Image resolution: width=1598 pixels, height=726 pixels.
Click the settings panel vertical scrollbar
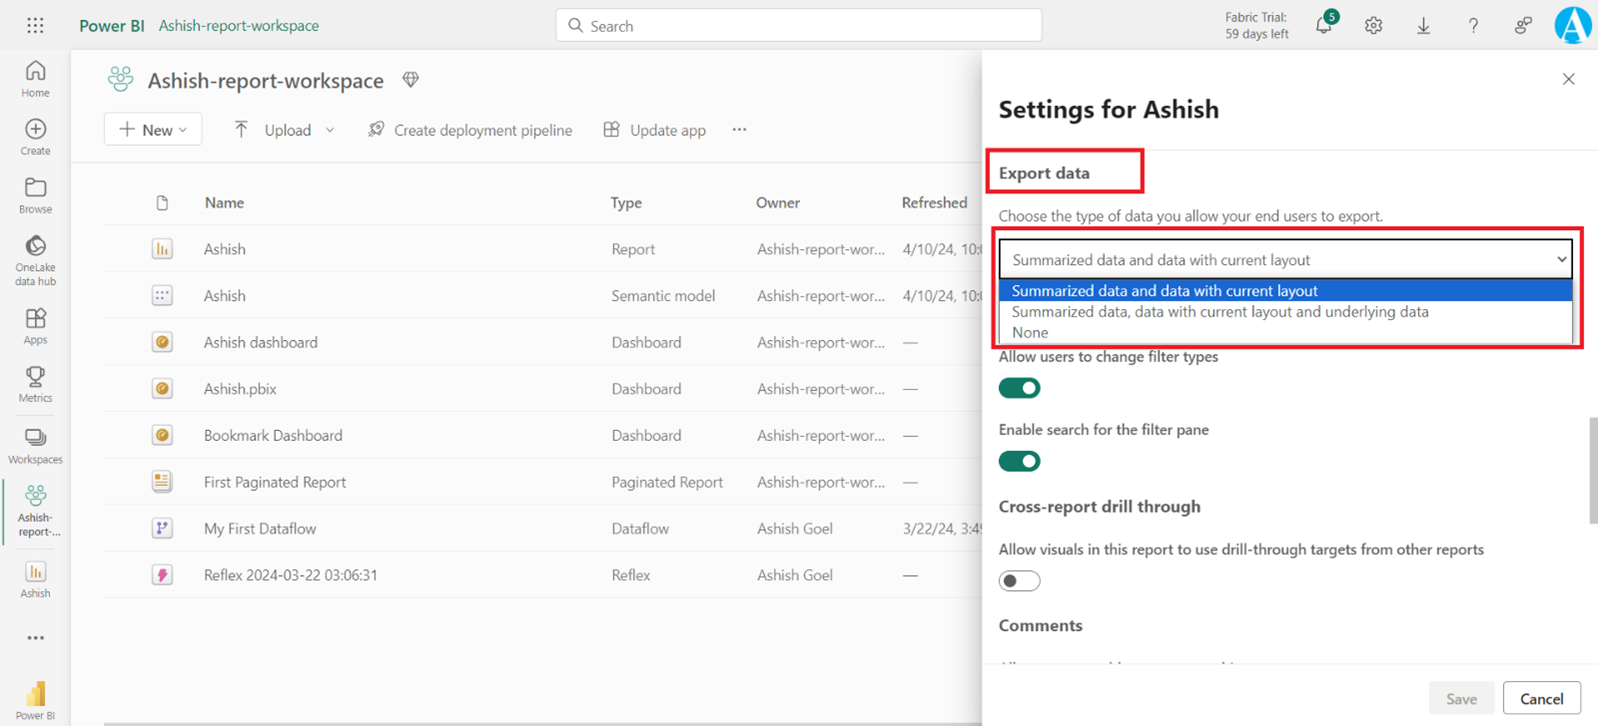coord(1592,470)
